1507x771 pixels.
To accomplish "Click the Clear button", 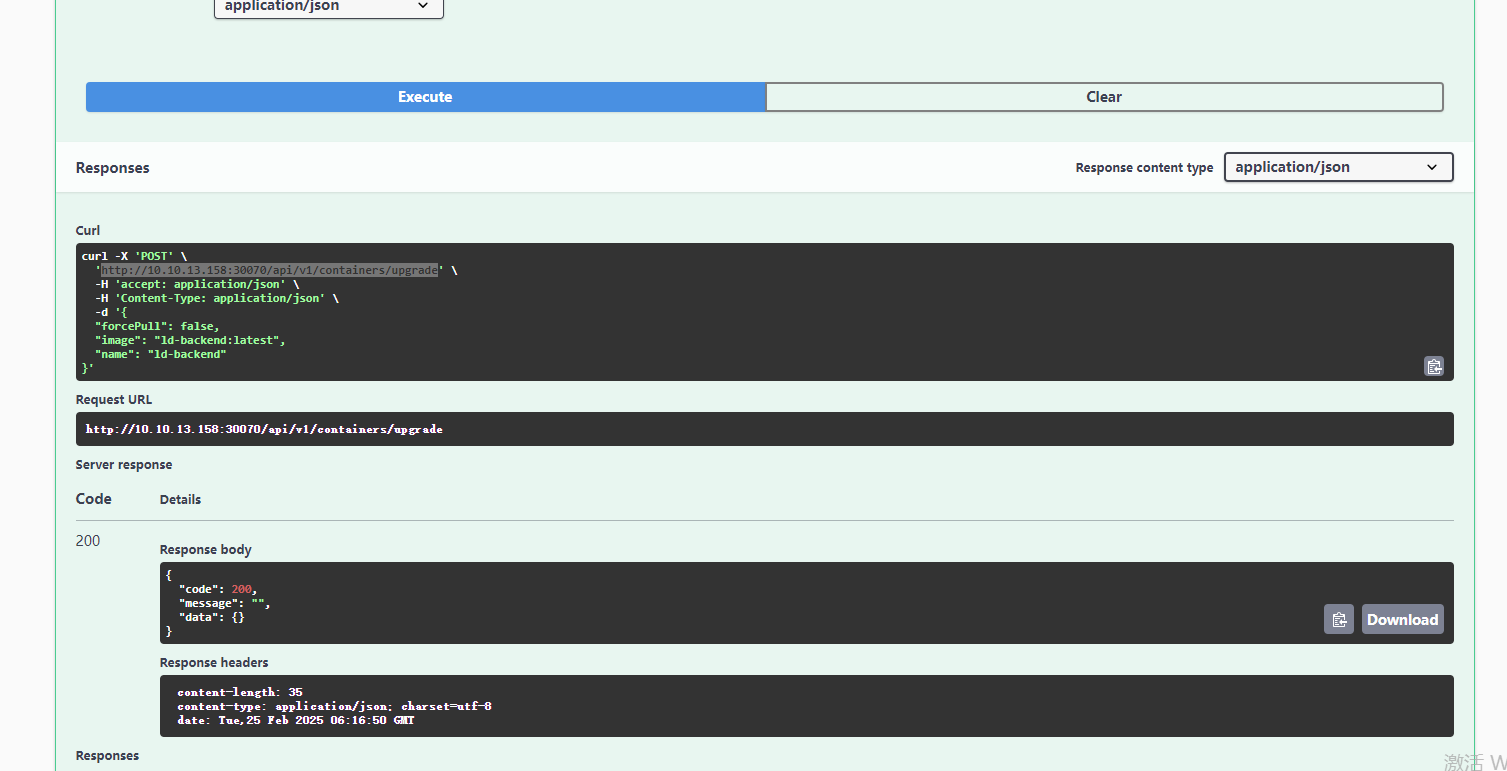I will pyautogui.click(x=1104, y=97).
